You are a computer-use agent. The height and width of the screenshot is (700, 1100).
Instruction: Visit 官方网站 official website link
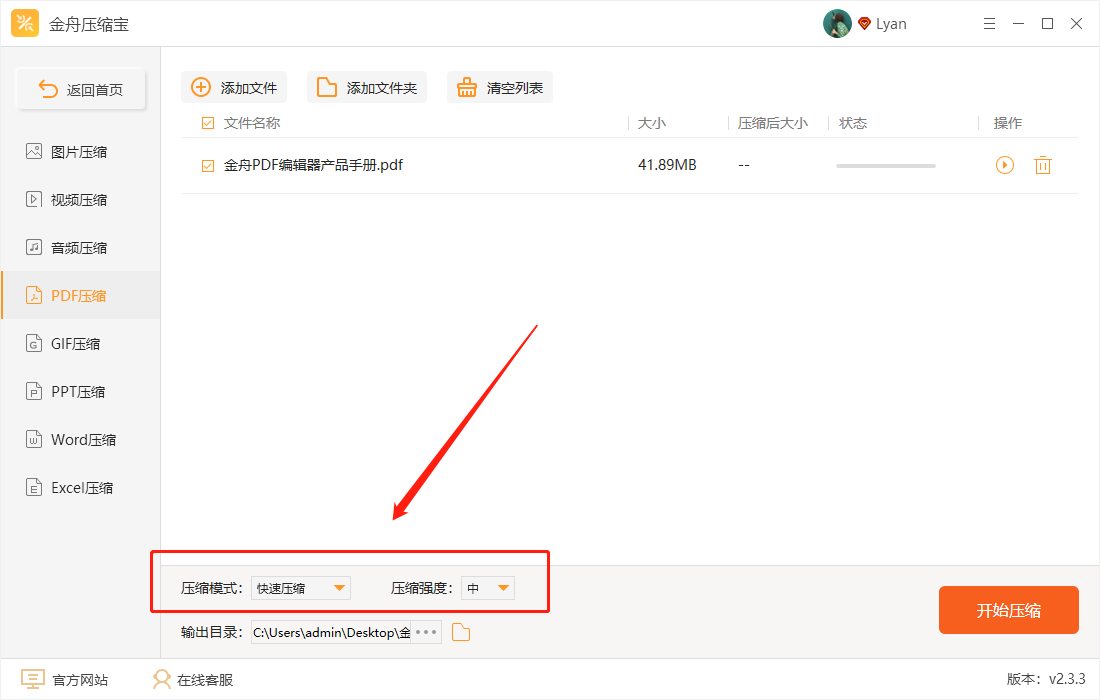click(x=65, y=679)
